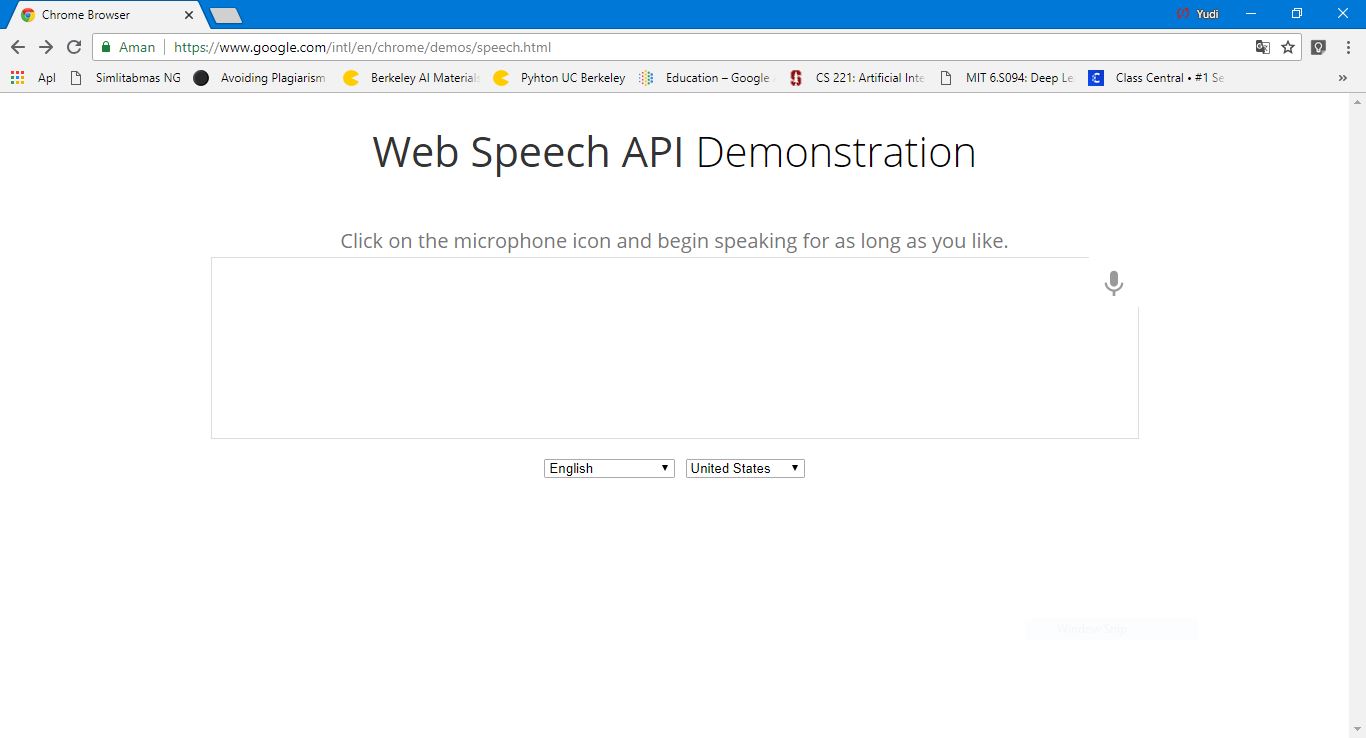Viewport: 1366px width, 738px height.
Task: Click the Web Speech API Demonstration heading
Action: coord(674,152)
